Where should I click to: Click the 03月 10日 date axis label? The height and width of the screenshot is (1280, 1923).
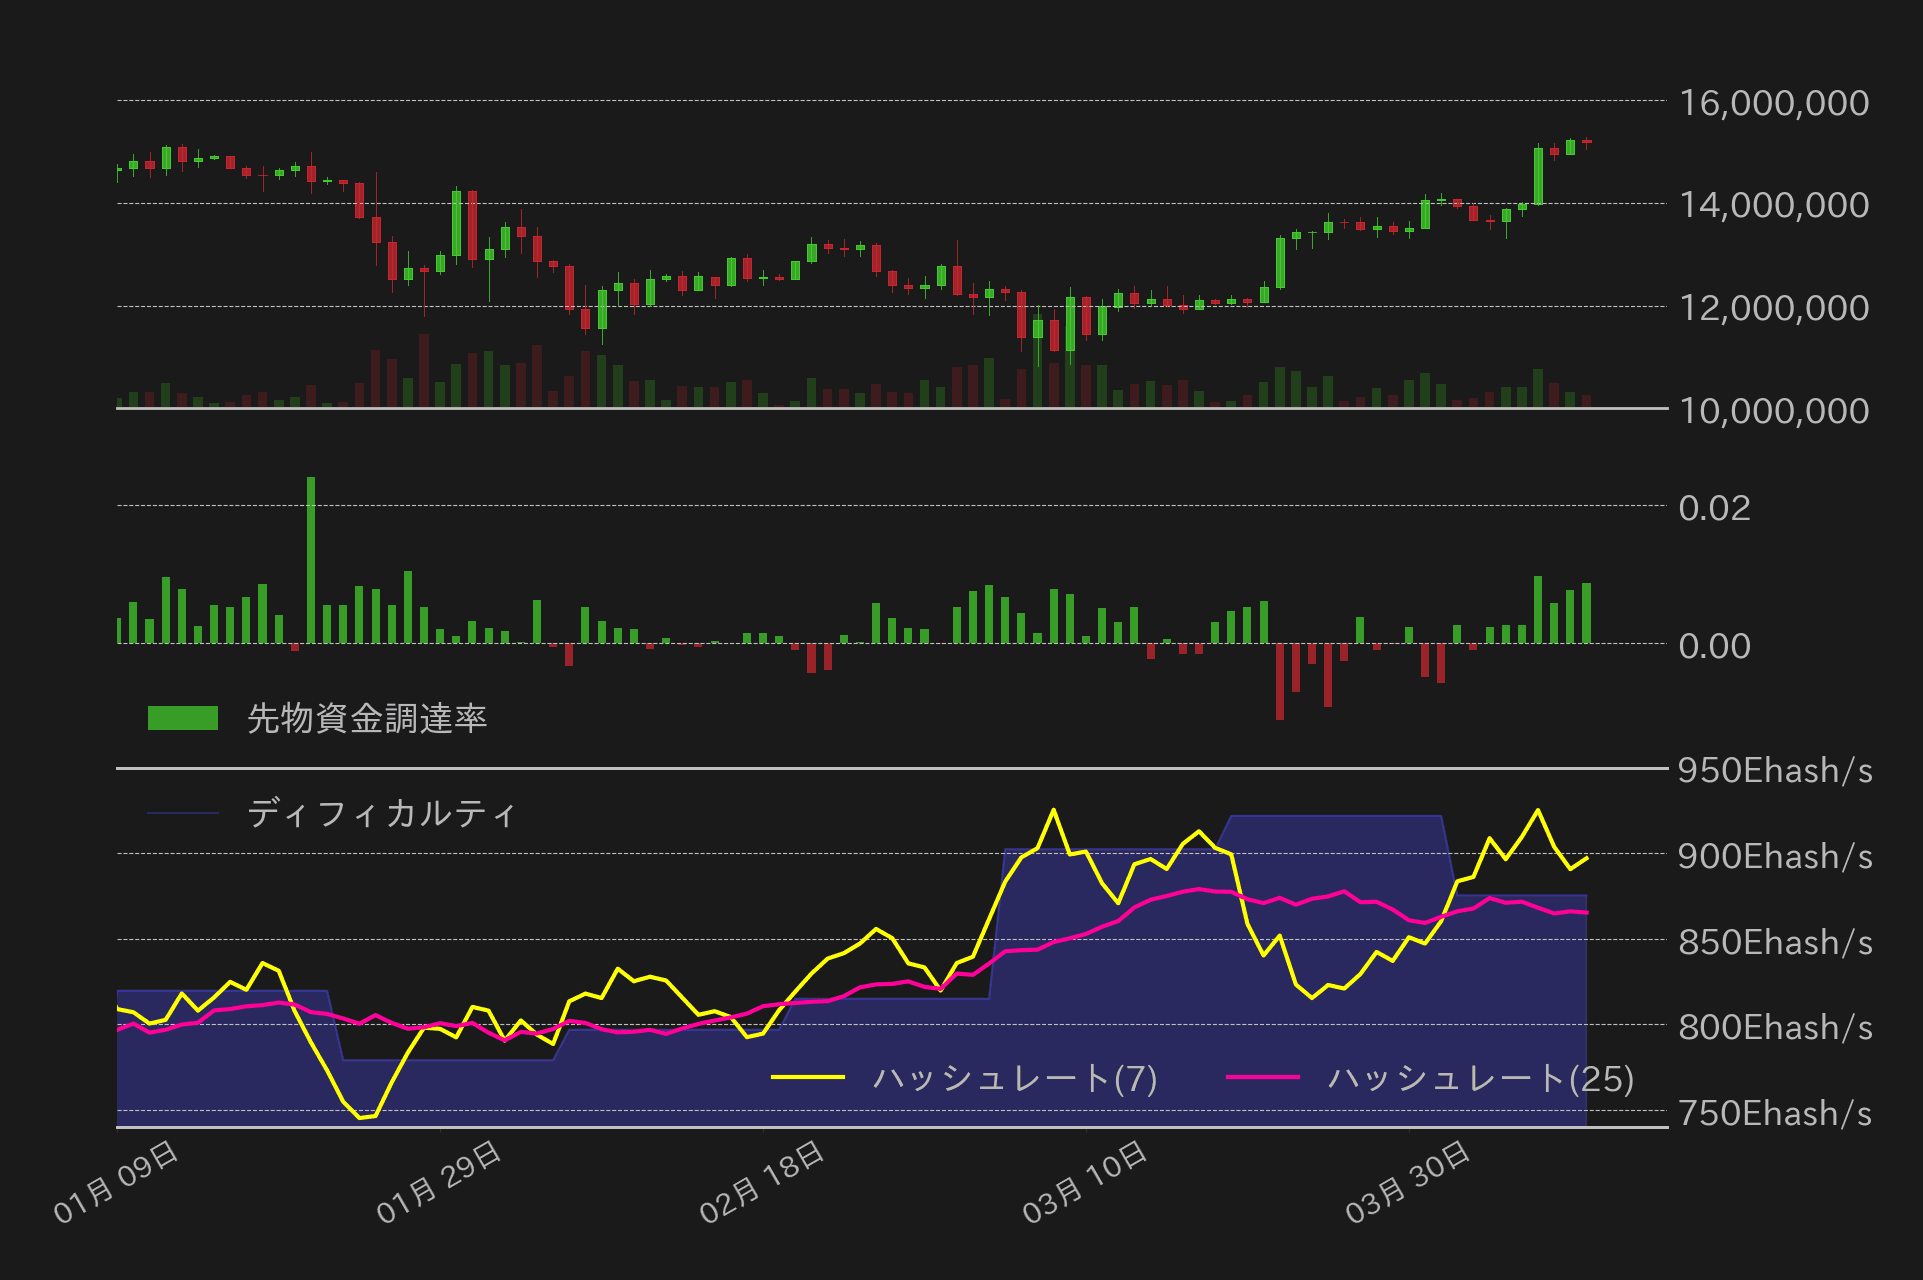pyautogui.click(x=1085, y=1182)
